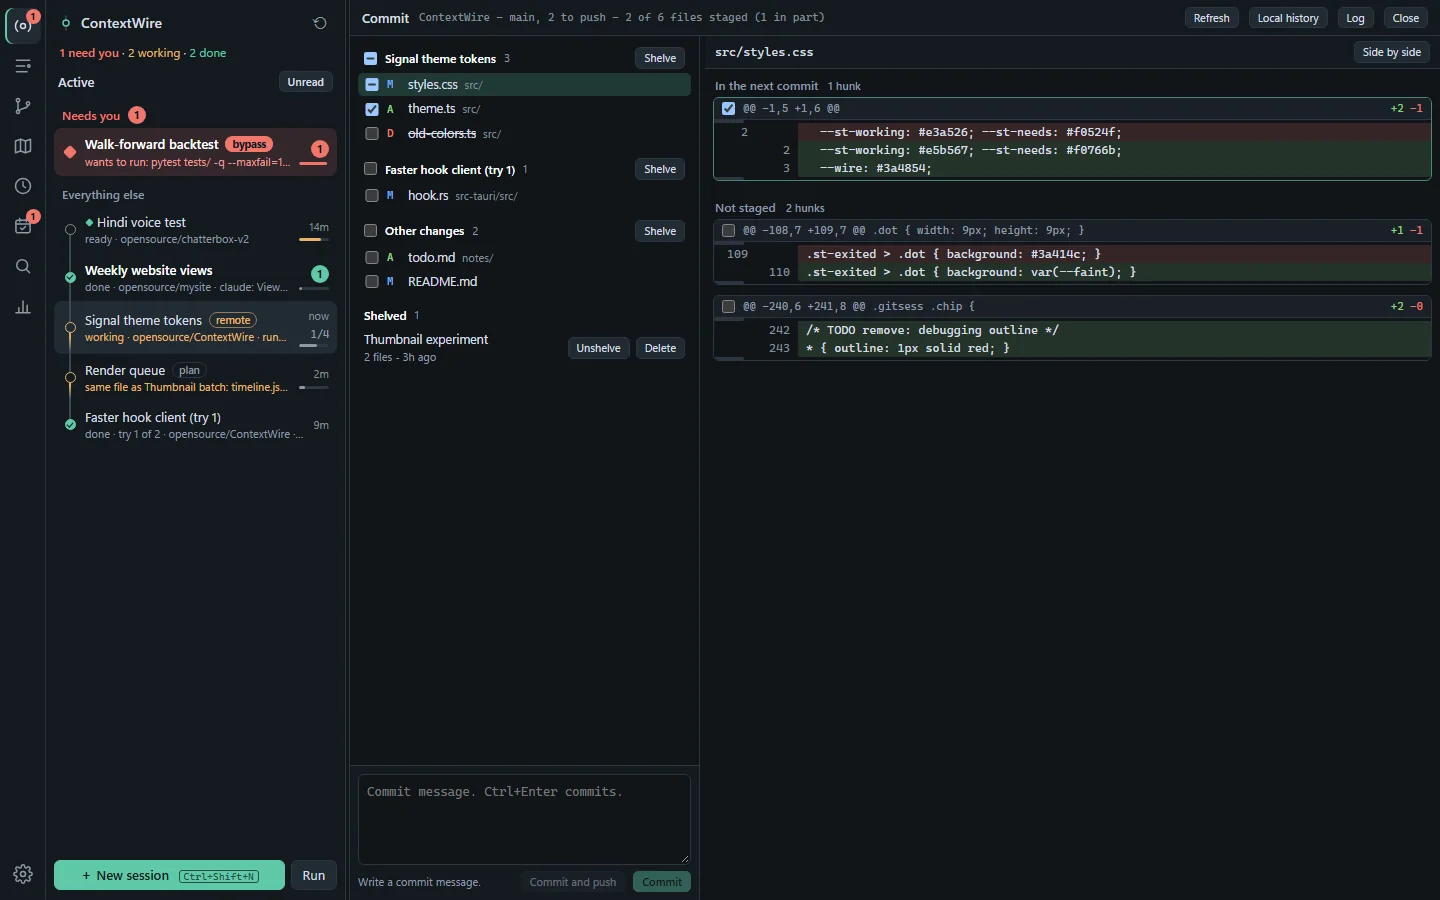Click the status circle on Signal theme tokens session
Viewport: 1440px width, 900px height.
tap(70, 328)
